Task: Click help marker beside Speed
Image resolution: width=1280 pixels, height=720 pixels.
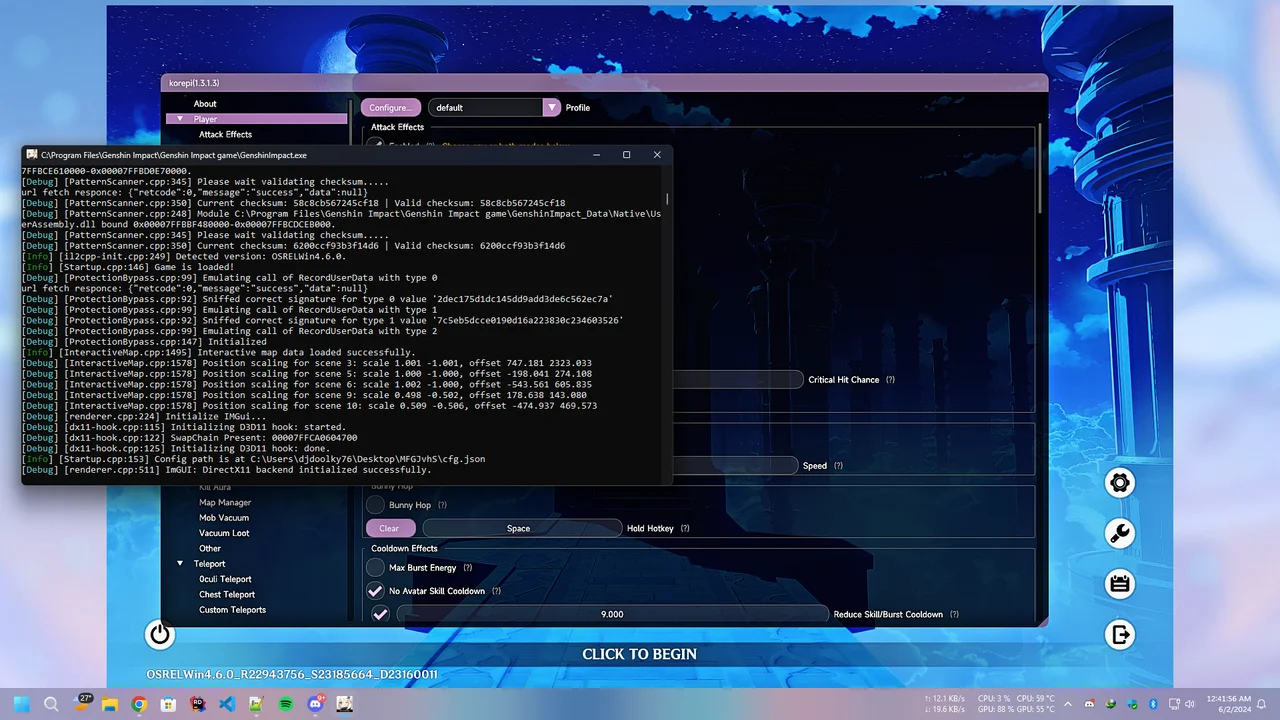Action: pyautogui.click(x=838, y=465)
